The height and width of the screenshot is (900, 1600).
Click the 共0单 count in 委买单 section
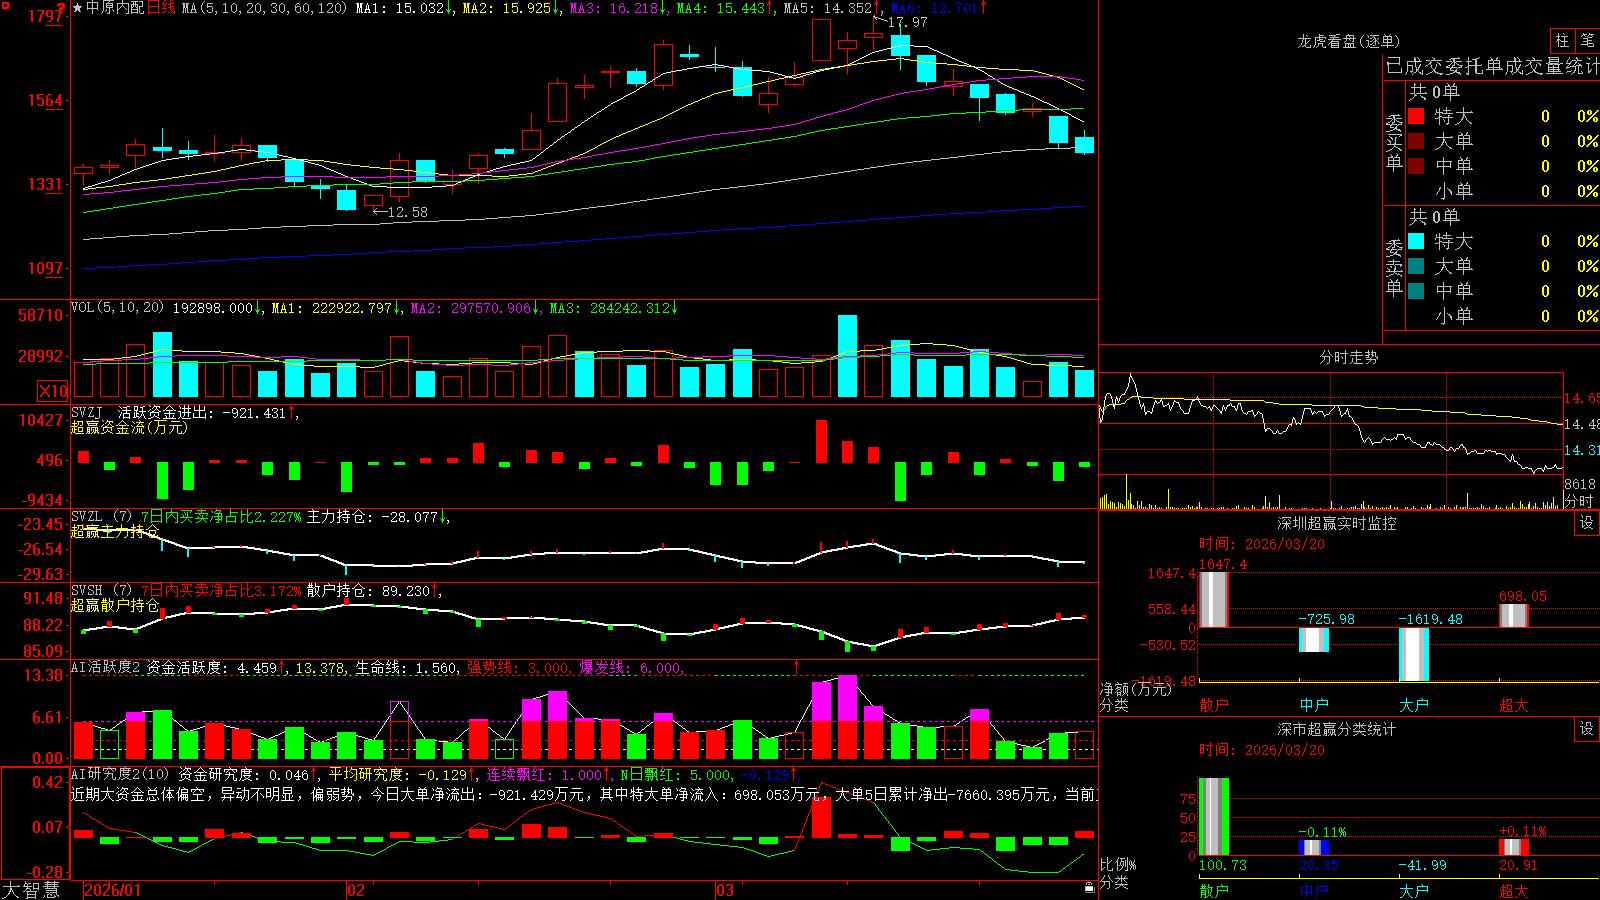1434,91
